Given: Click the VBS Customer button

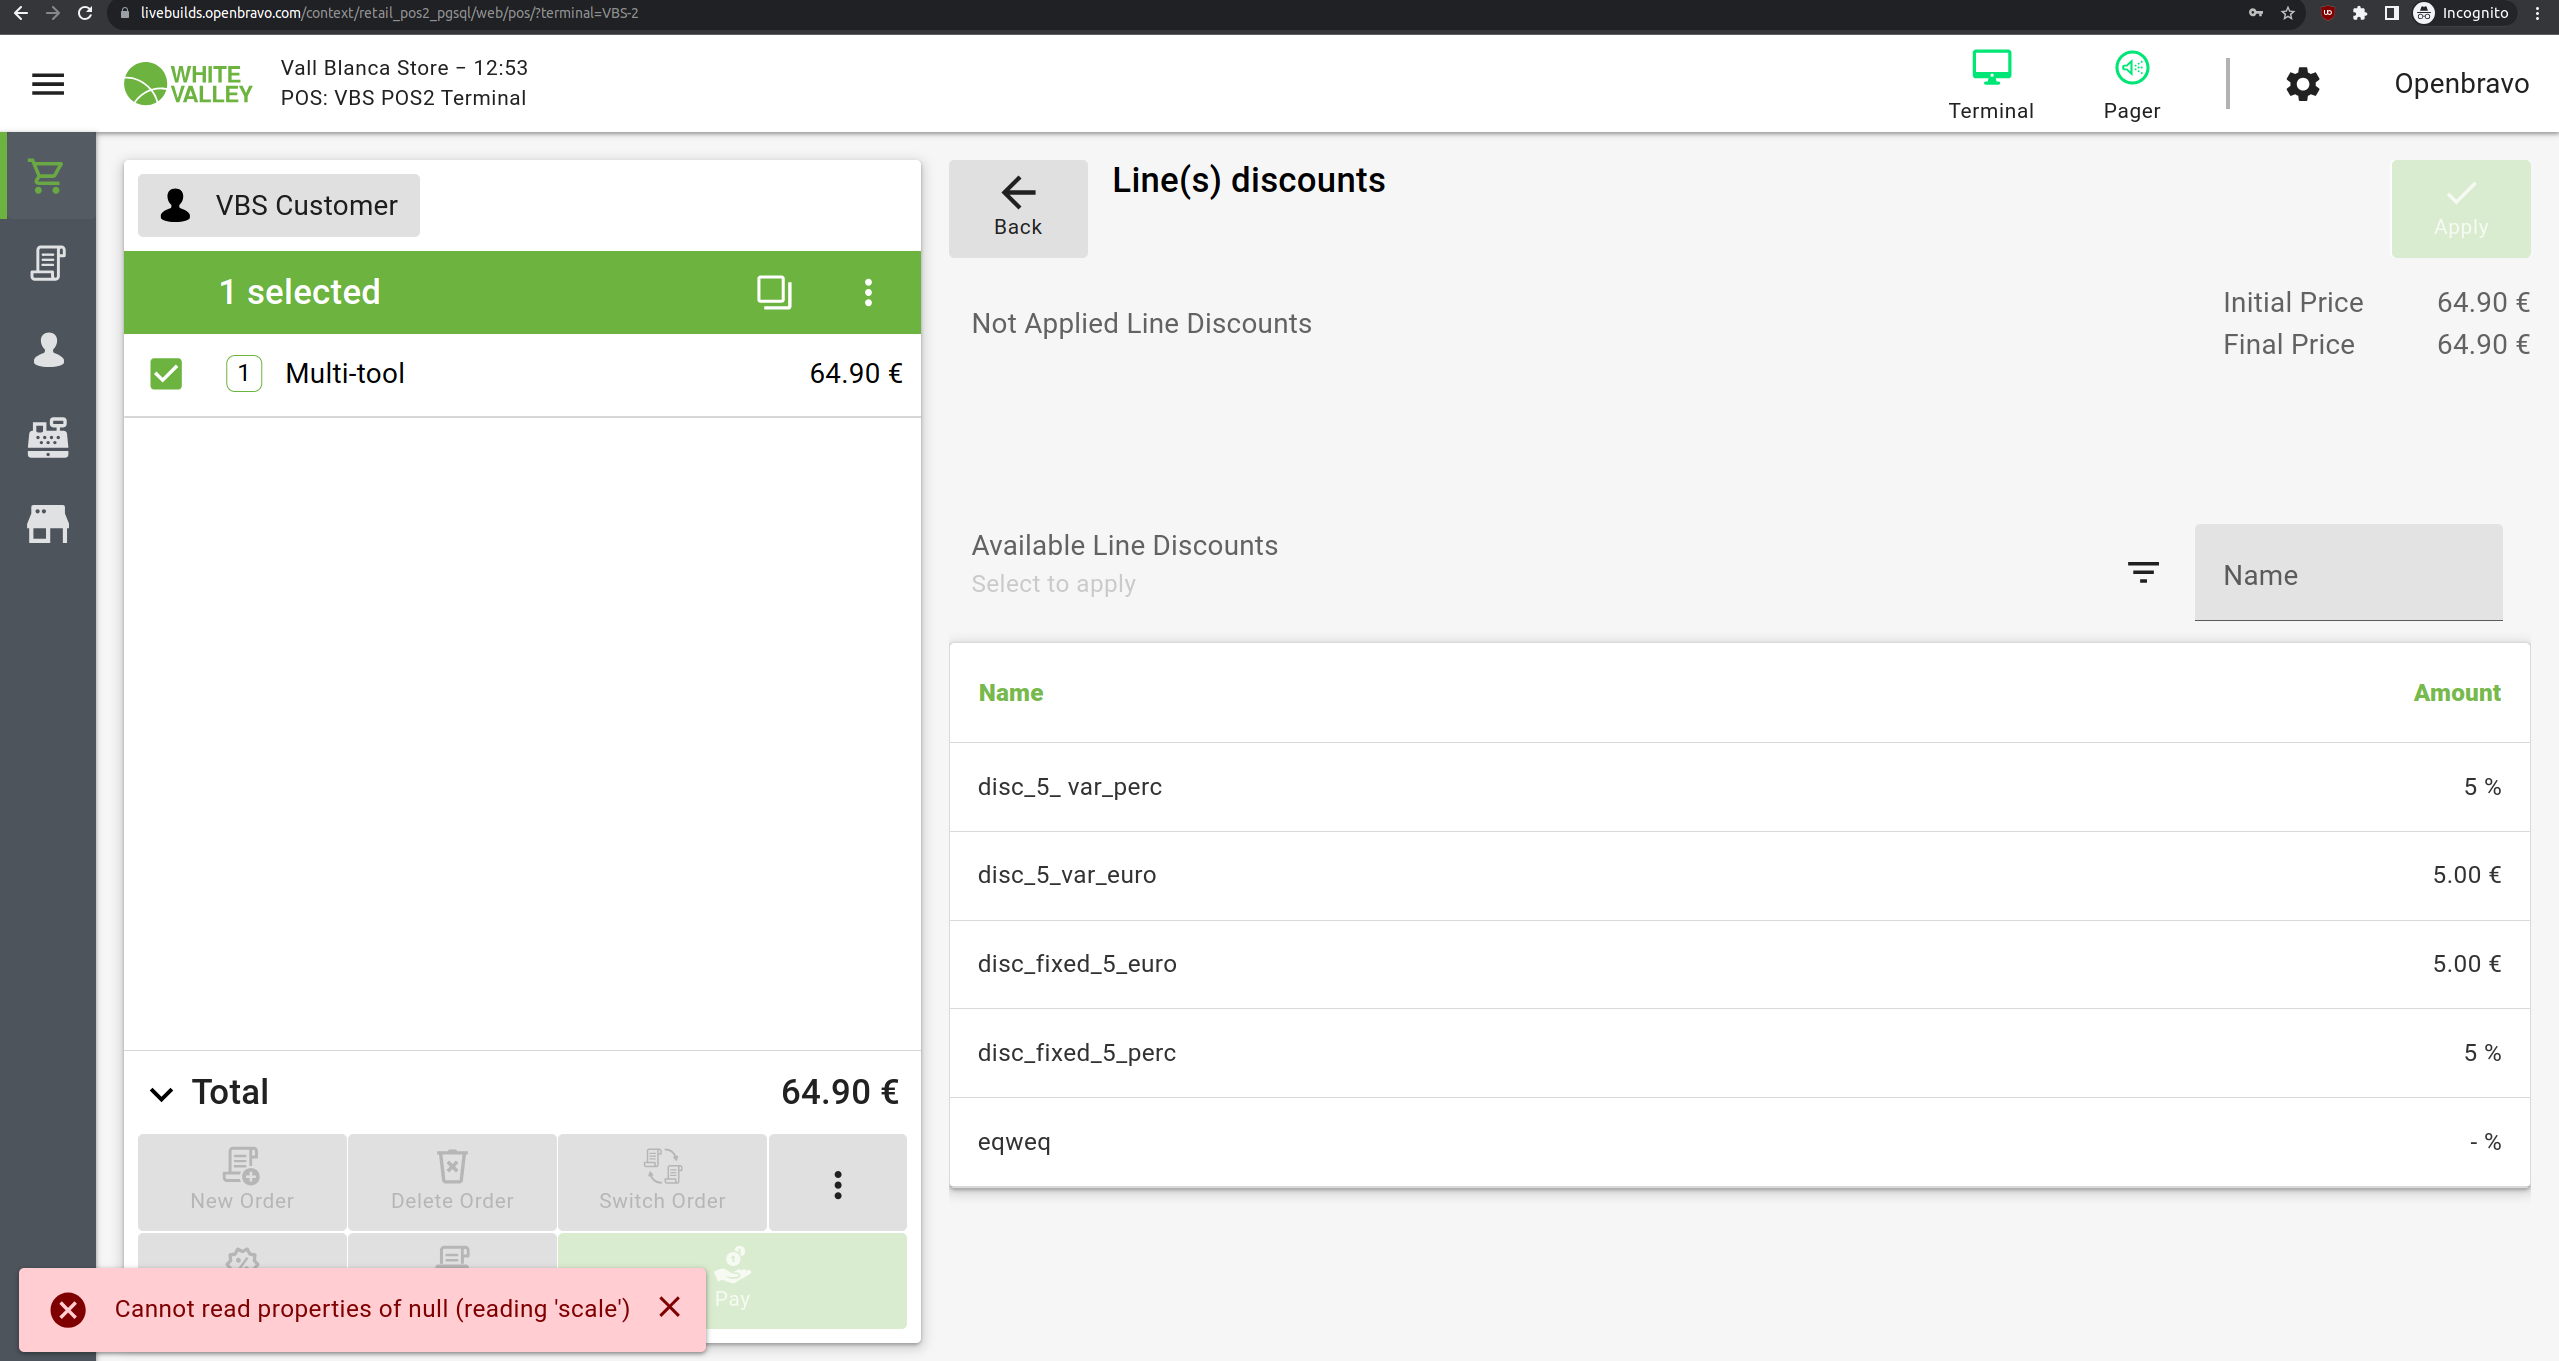Looking at the screenshot, I should [279, 206].
